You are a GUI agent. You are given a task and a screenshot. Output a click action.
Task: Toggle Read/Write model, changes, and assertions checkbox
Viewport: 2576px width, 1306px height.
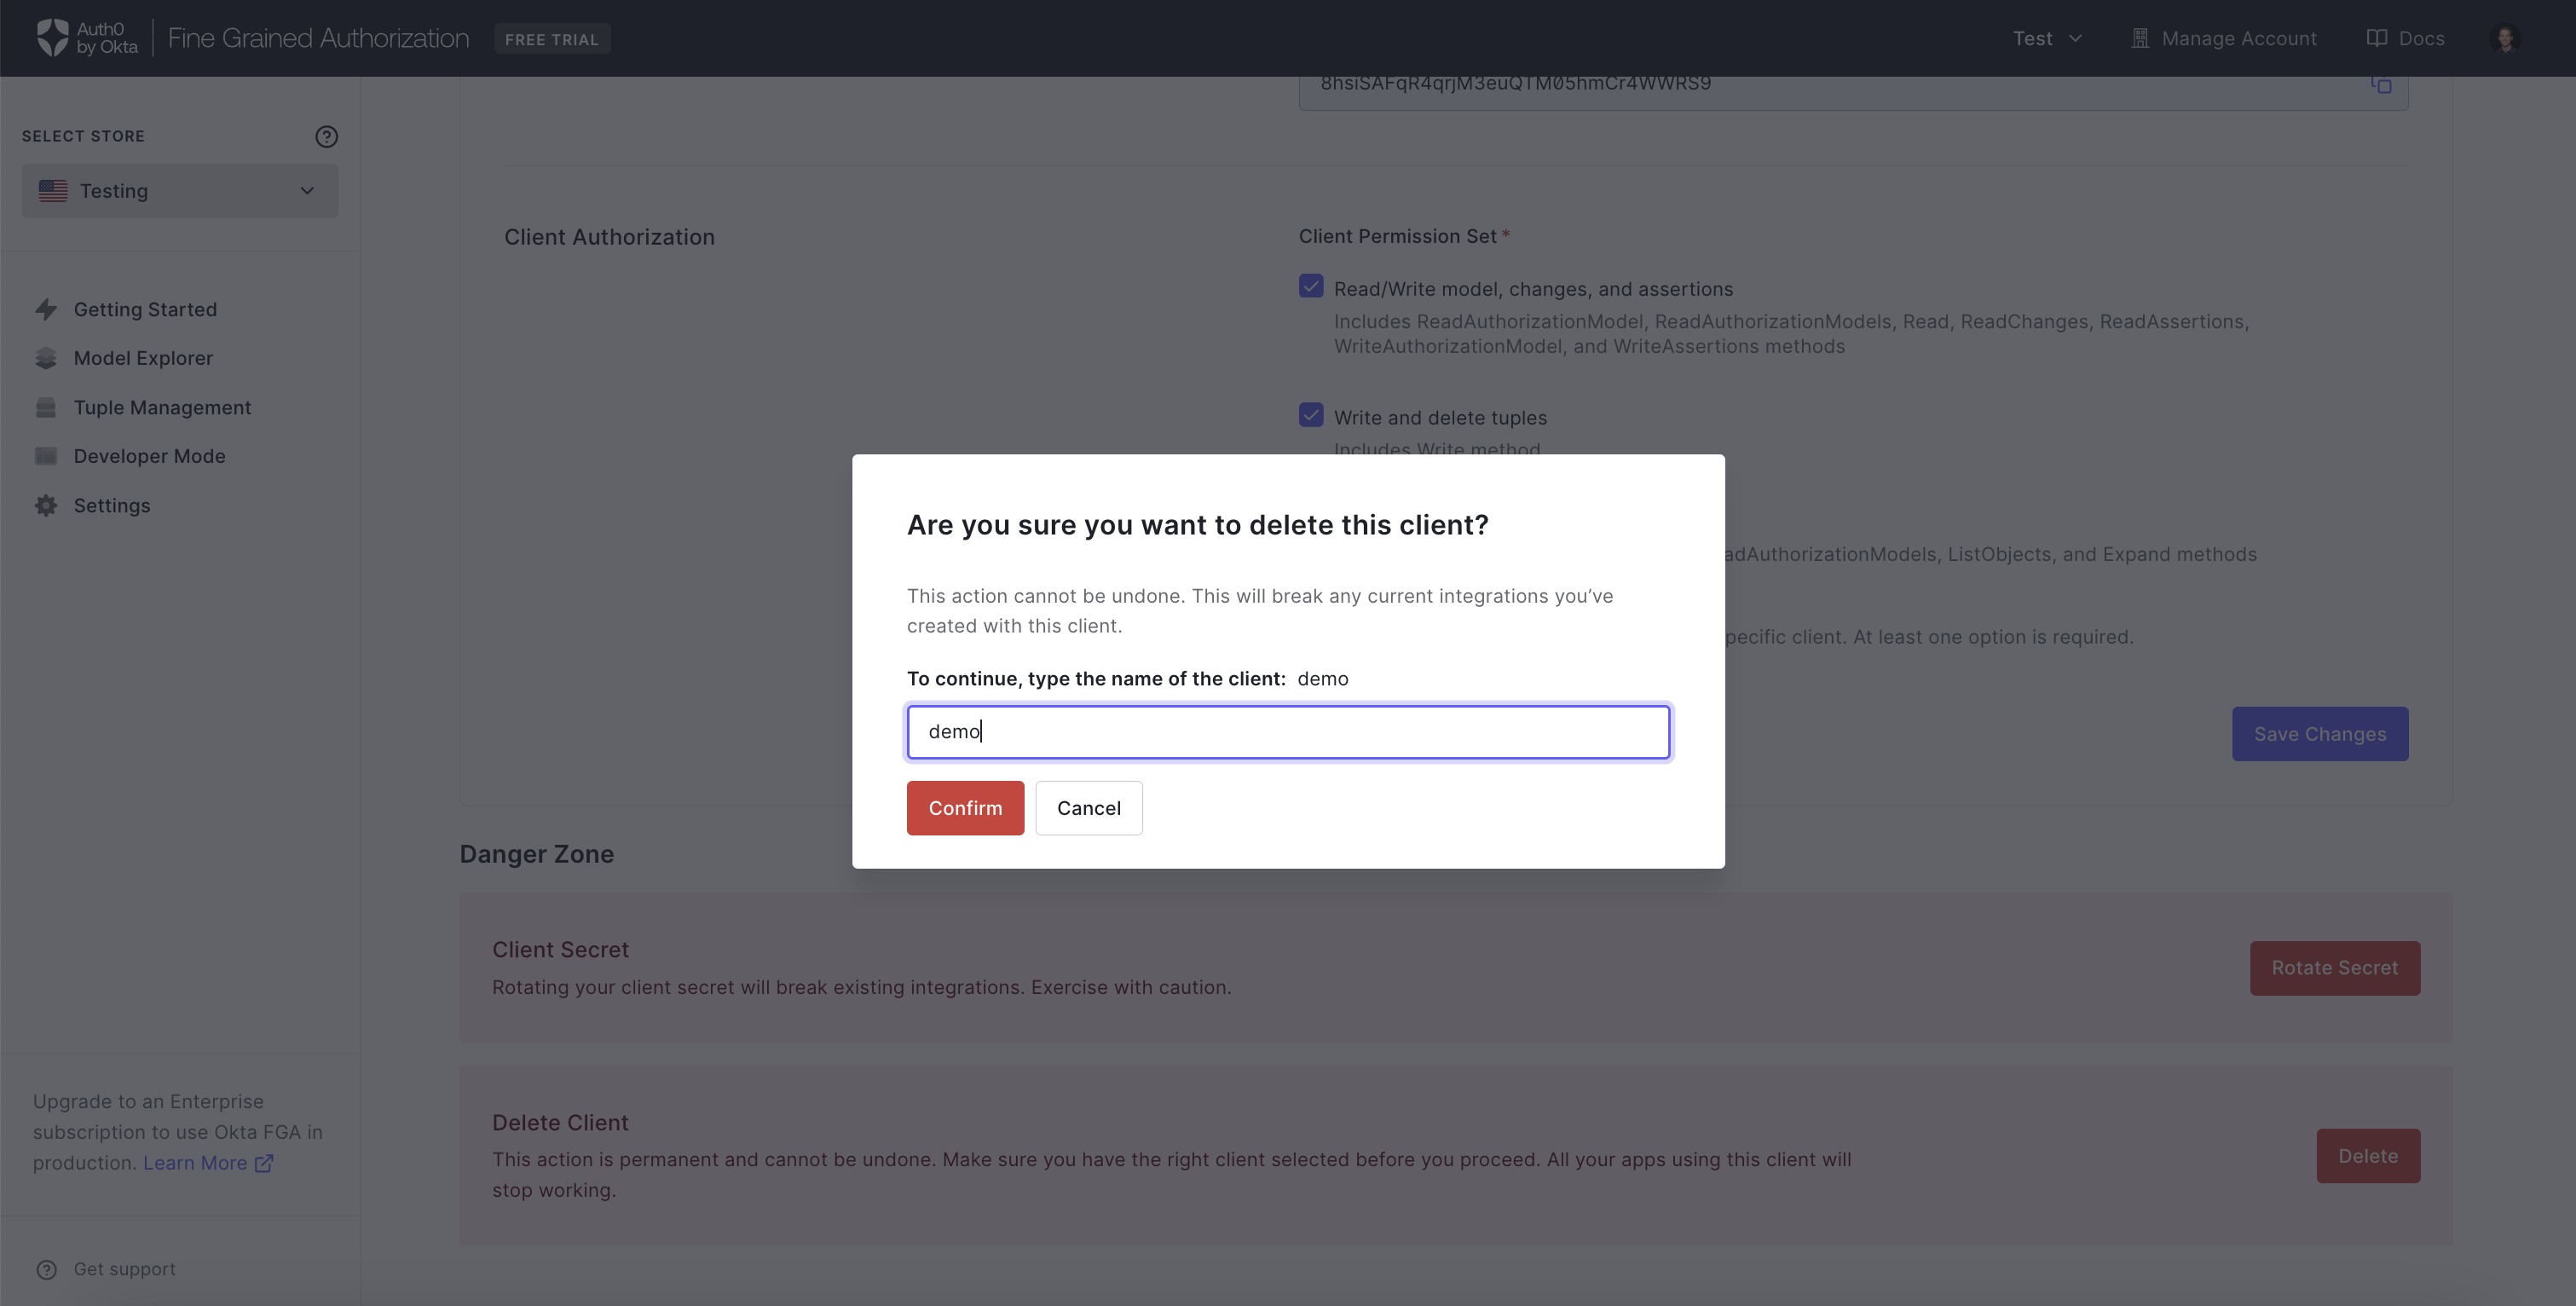[1311, 287]
